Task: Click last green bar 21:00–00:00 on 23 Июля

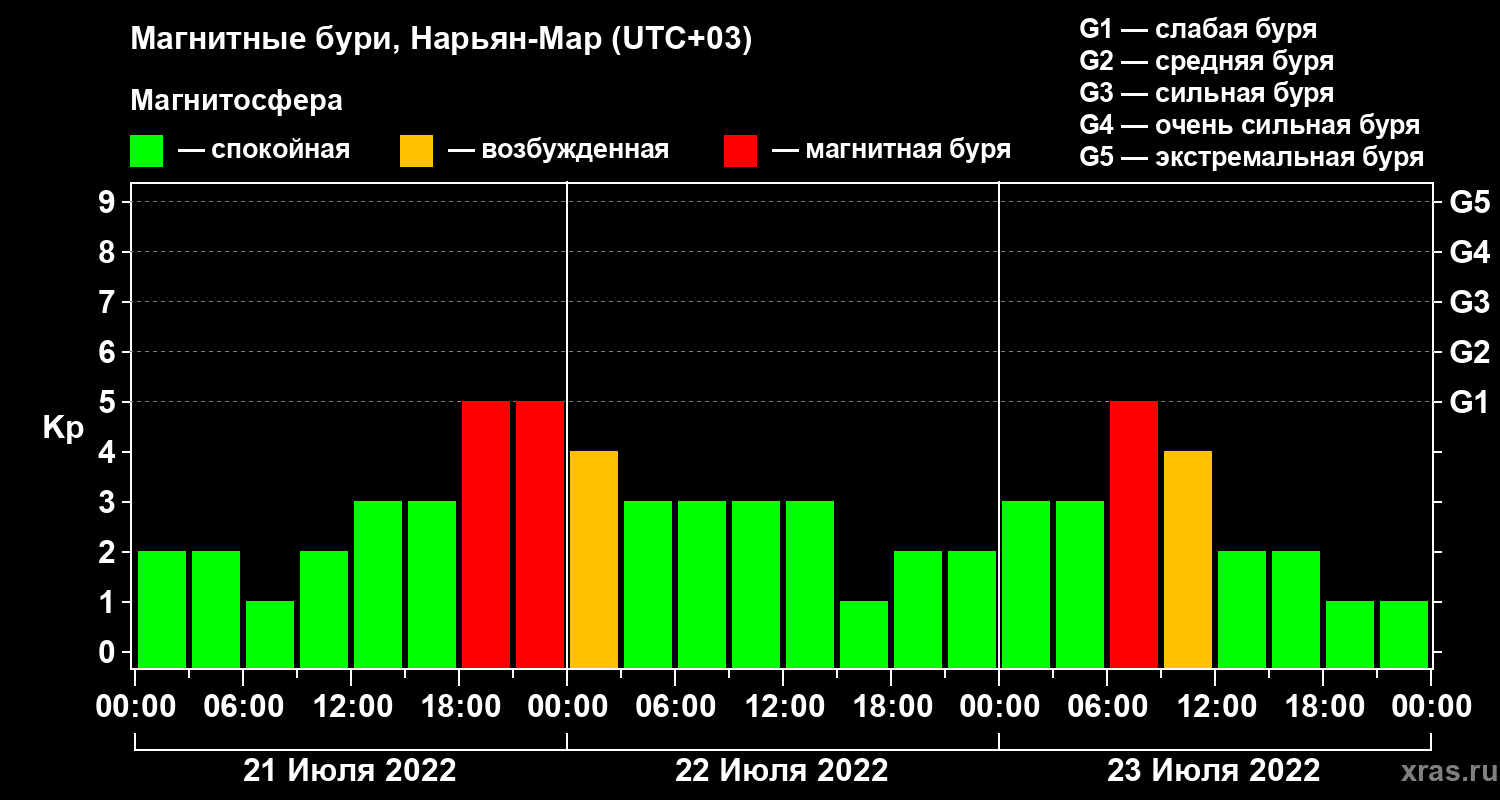Action: (x=1404, y=634)
